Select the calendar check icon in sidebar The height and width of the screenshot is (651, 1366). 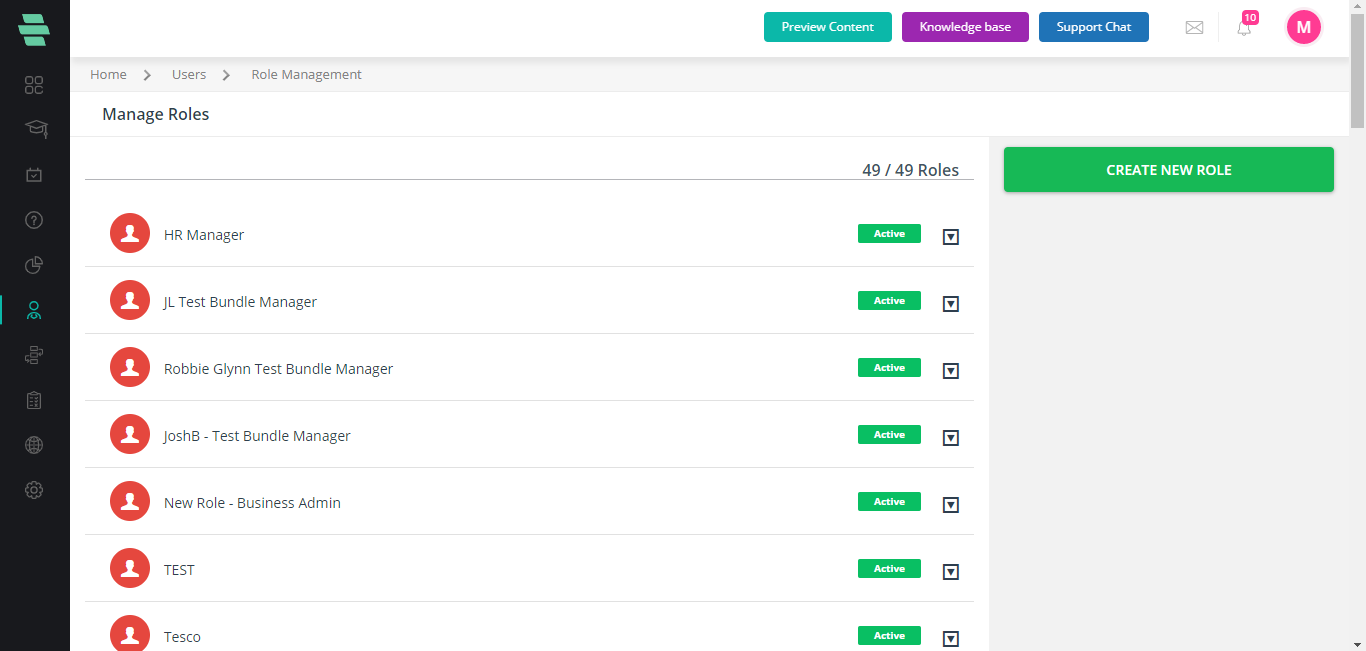point(34,175)
